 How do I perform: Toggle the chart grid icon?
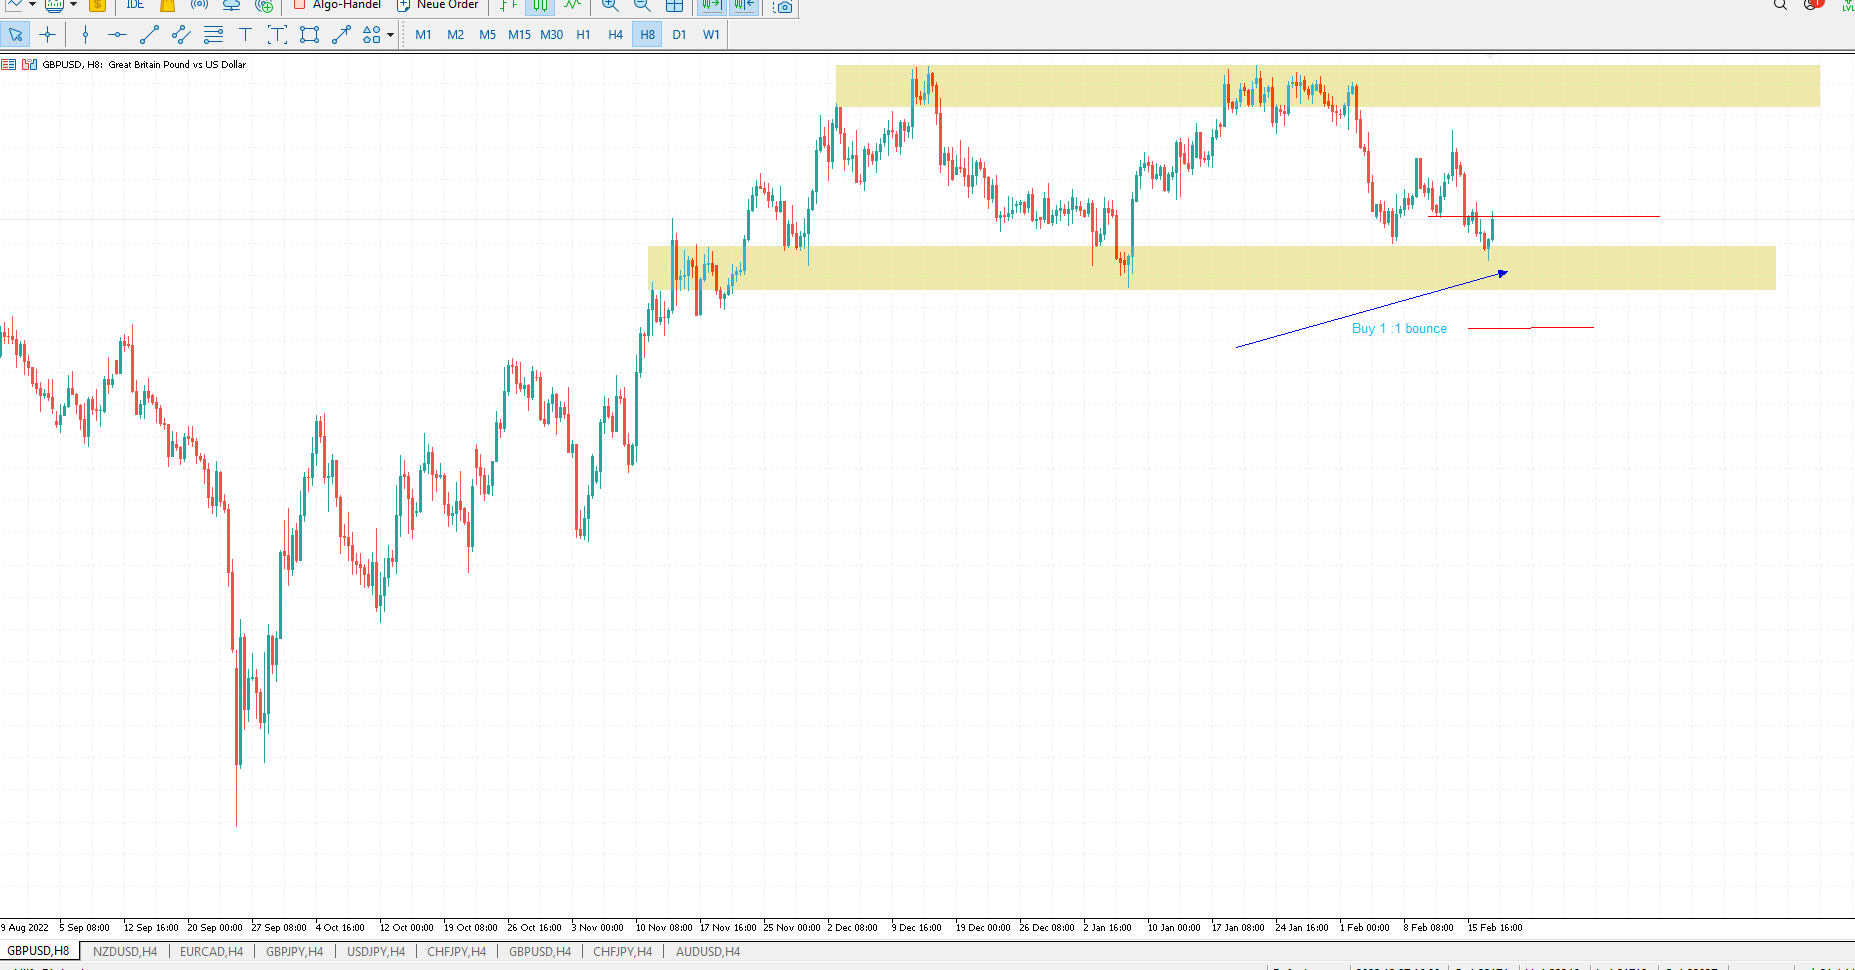click(675, 5)
